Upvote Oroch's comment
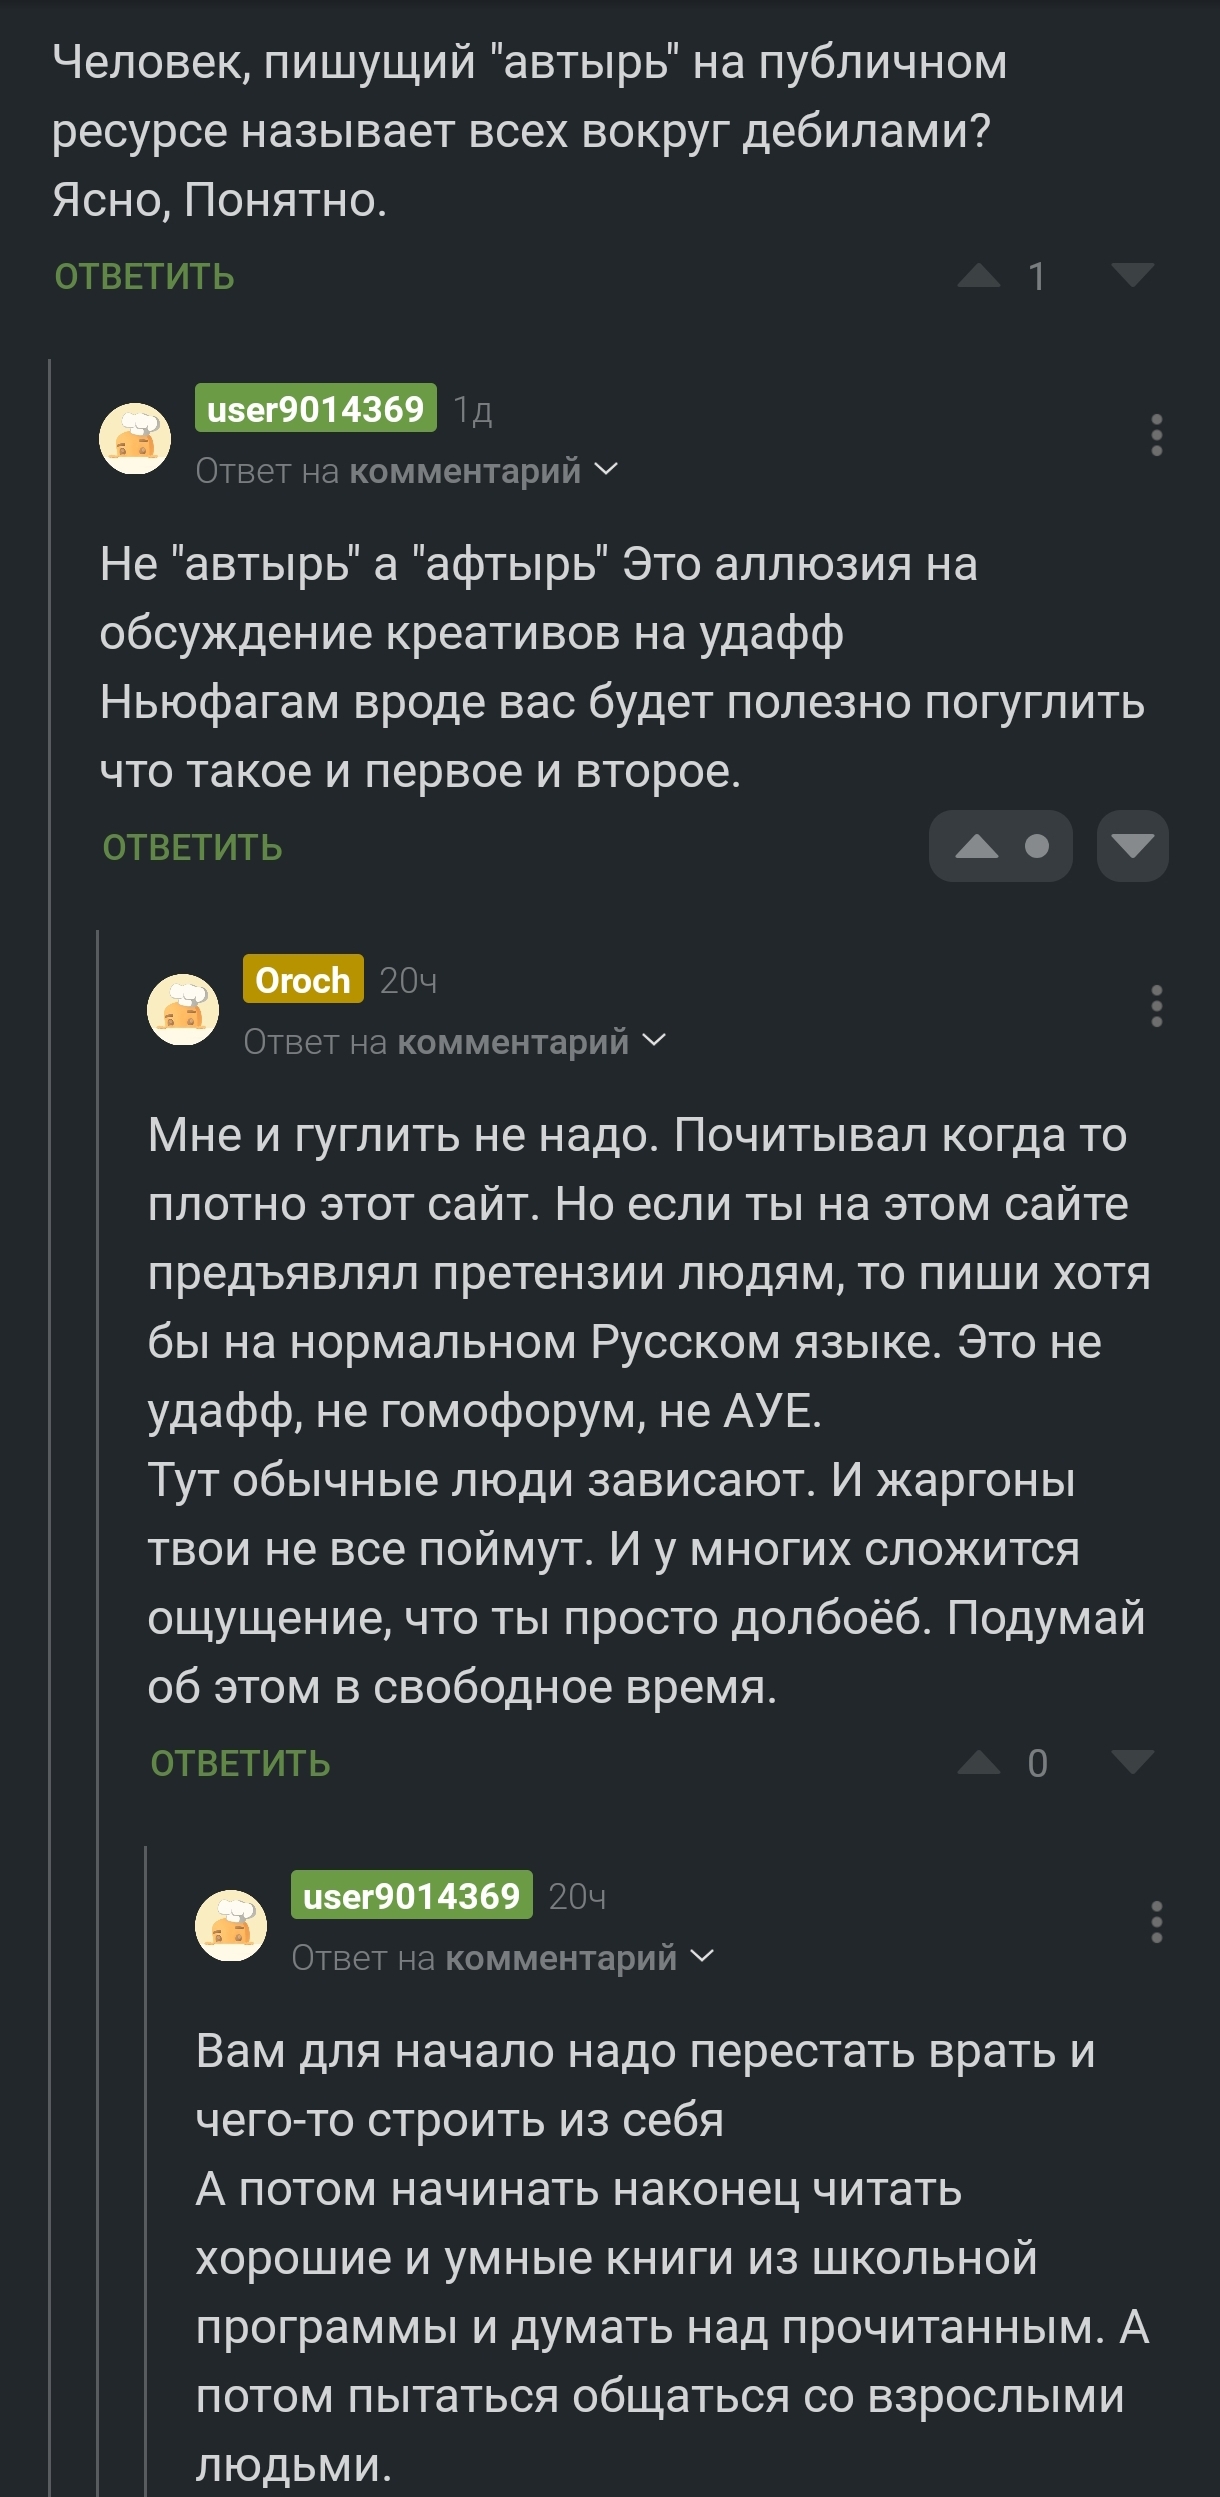 click(x=978, y=1763)
